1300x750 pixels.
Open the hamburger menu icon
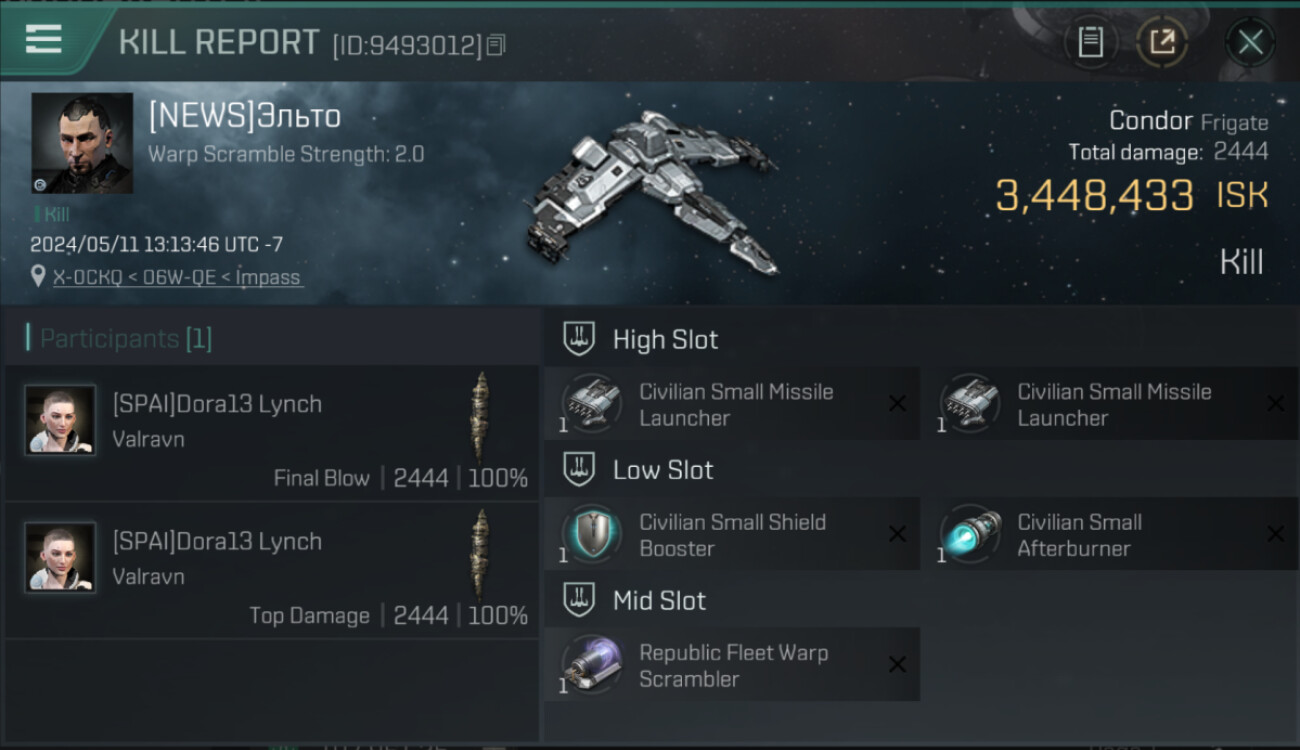coord(44,39)
